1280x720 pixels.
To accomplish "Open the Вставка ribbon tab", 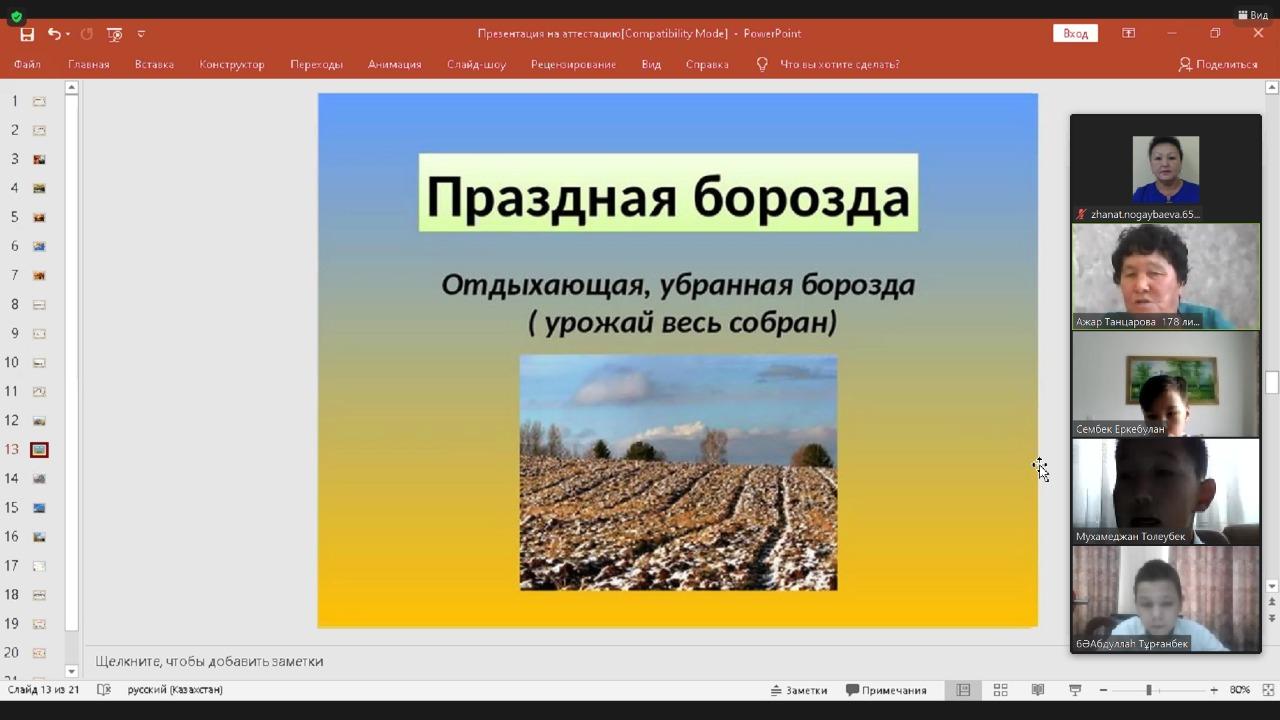I will pyautogui.click(x=154, y=64).
